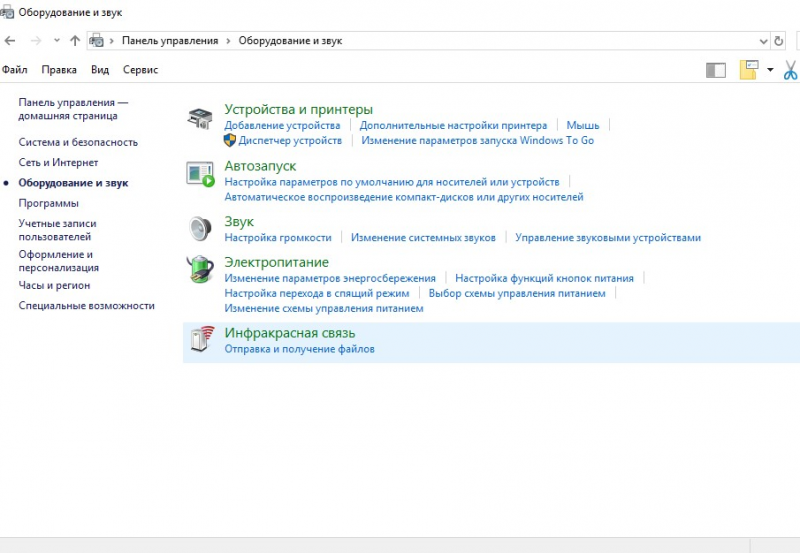Click the shield icon beside Диспетчер устройств
The height and width of the screenshot is (553, 800).
(x=230, y=140)
